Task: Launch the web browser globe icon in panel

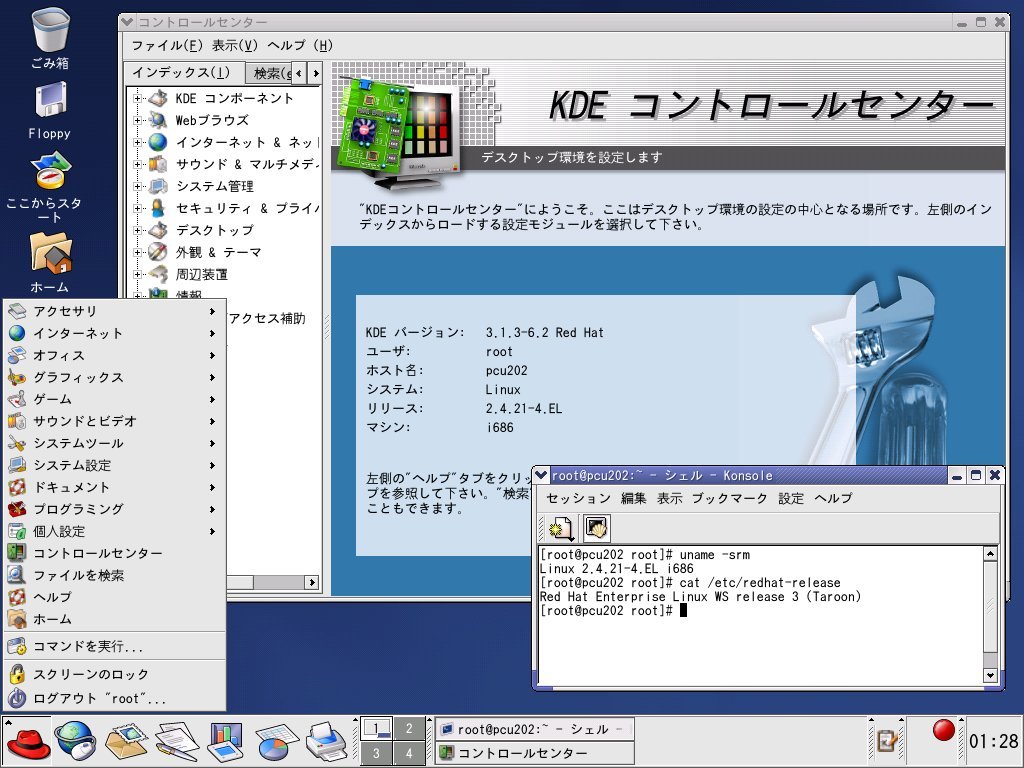Action: [x=76, y=741]
